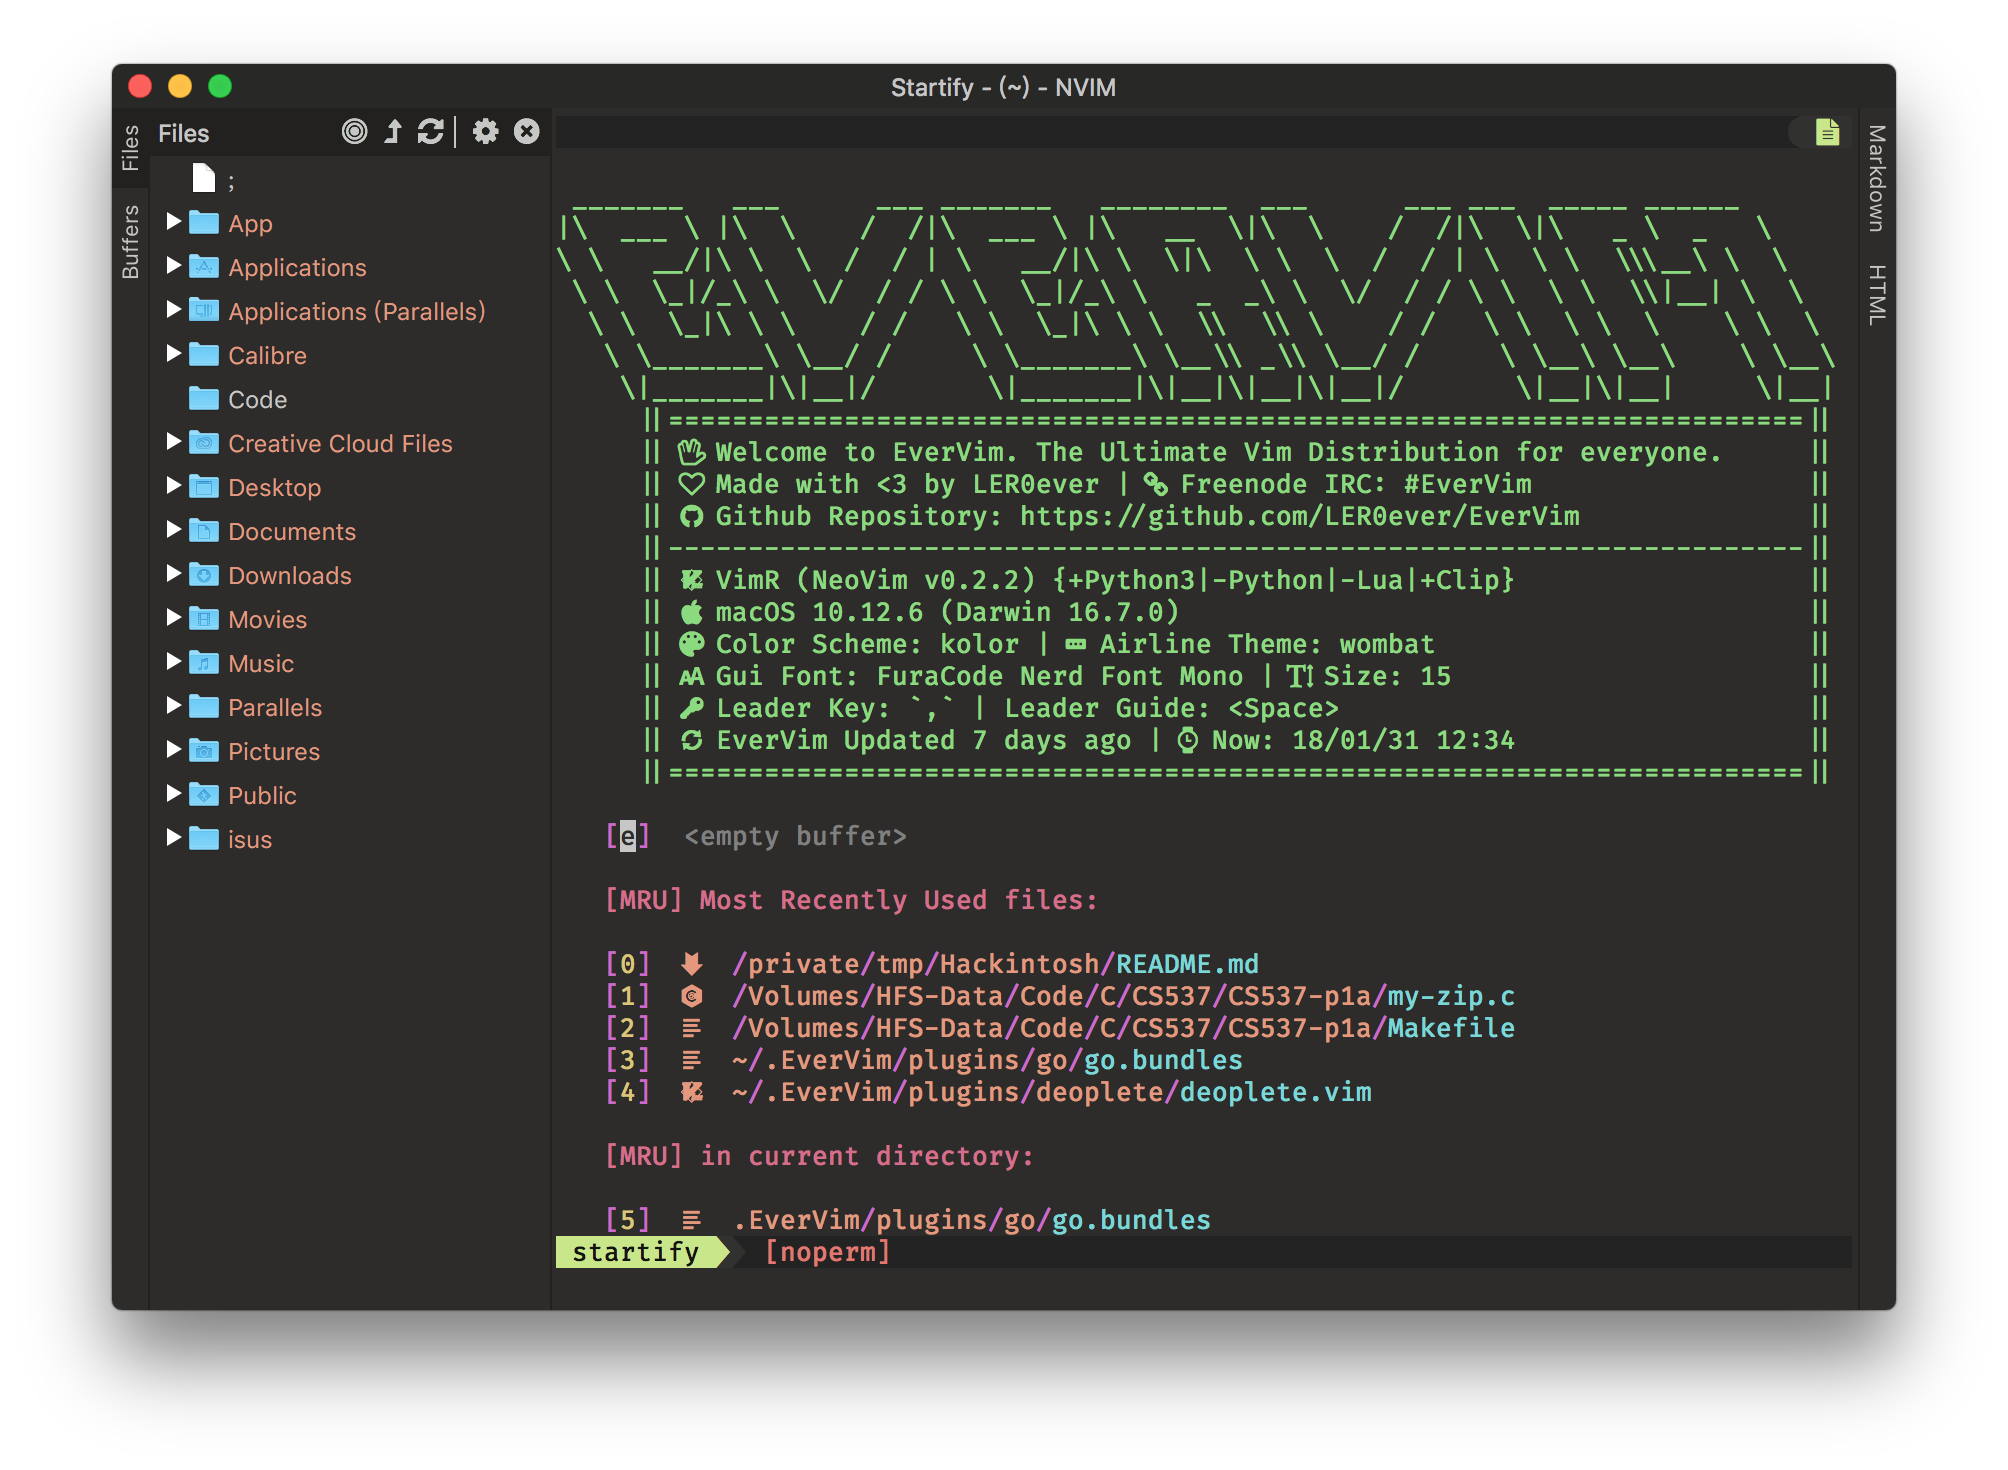This screenshot has height=1470, width=2008.
Task: Open the Markdown side tab
Action: coord(1877,178)
